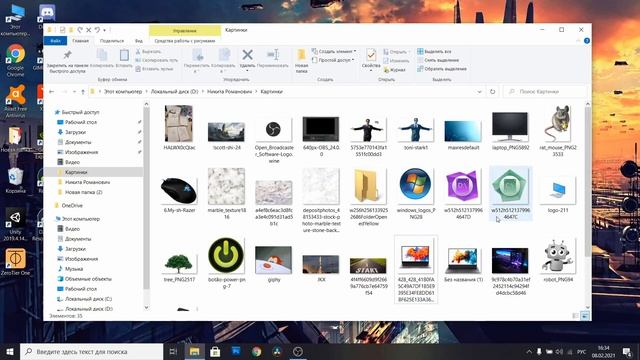Image resolution: width=640 pixels, height=360 pixels.
Task: Expand the Создать элемент dropdown
Action: point(334,51)
